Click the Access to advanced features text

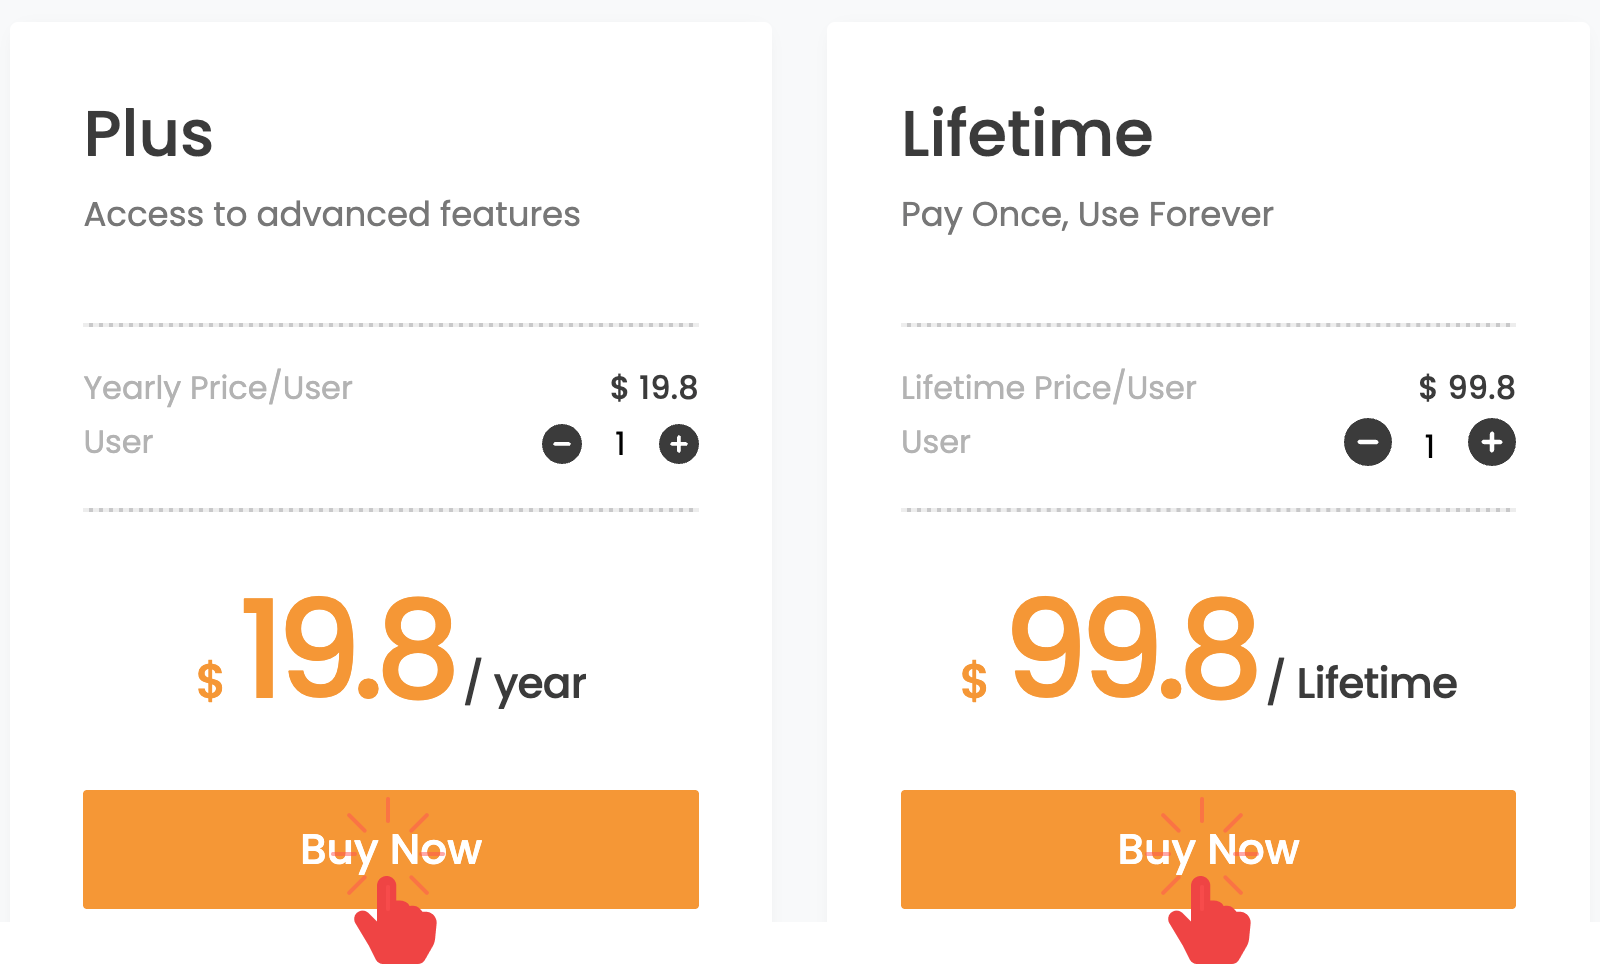332,214
